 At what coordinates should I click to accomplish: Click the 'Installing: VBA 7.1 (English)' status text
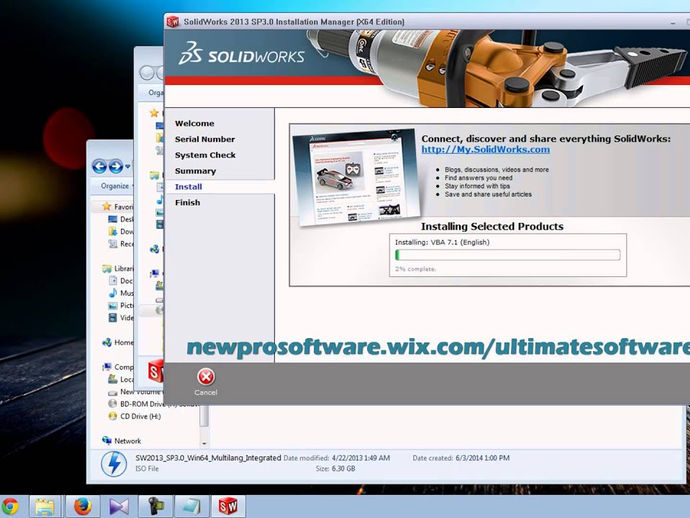(442, 242)
